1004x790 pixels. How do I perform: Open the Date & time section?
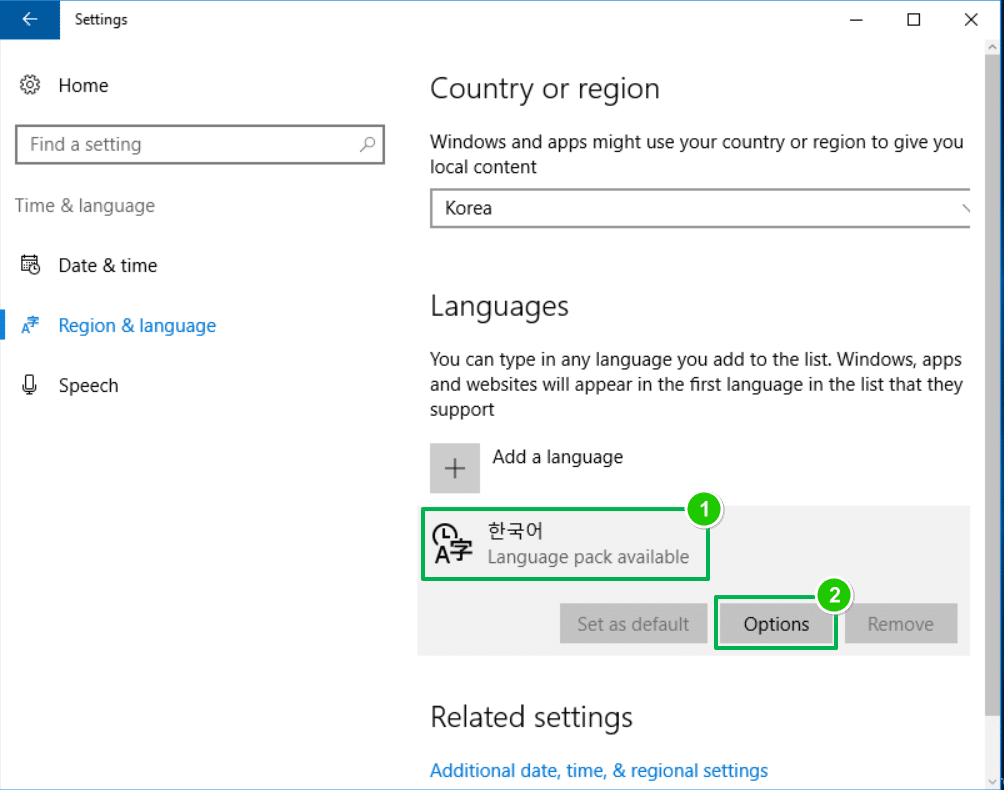point(108,266)
